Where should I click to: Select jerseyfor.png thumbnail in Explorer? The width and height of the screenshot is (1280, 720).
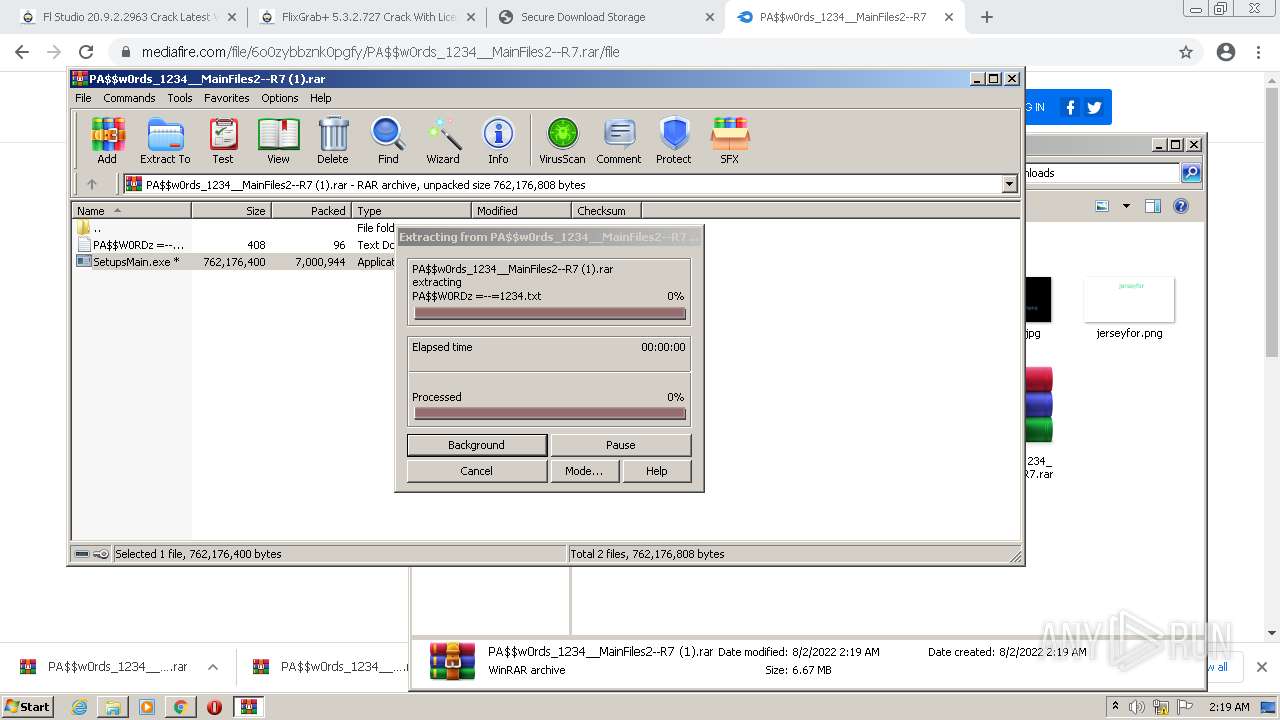1129,299
